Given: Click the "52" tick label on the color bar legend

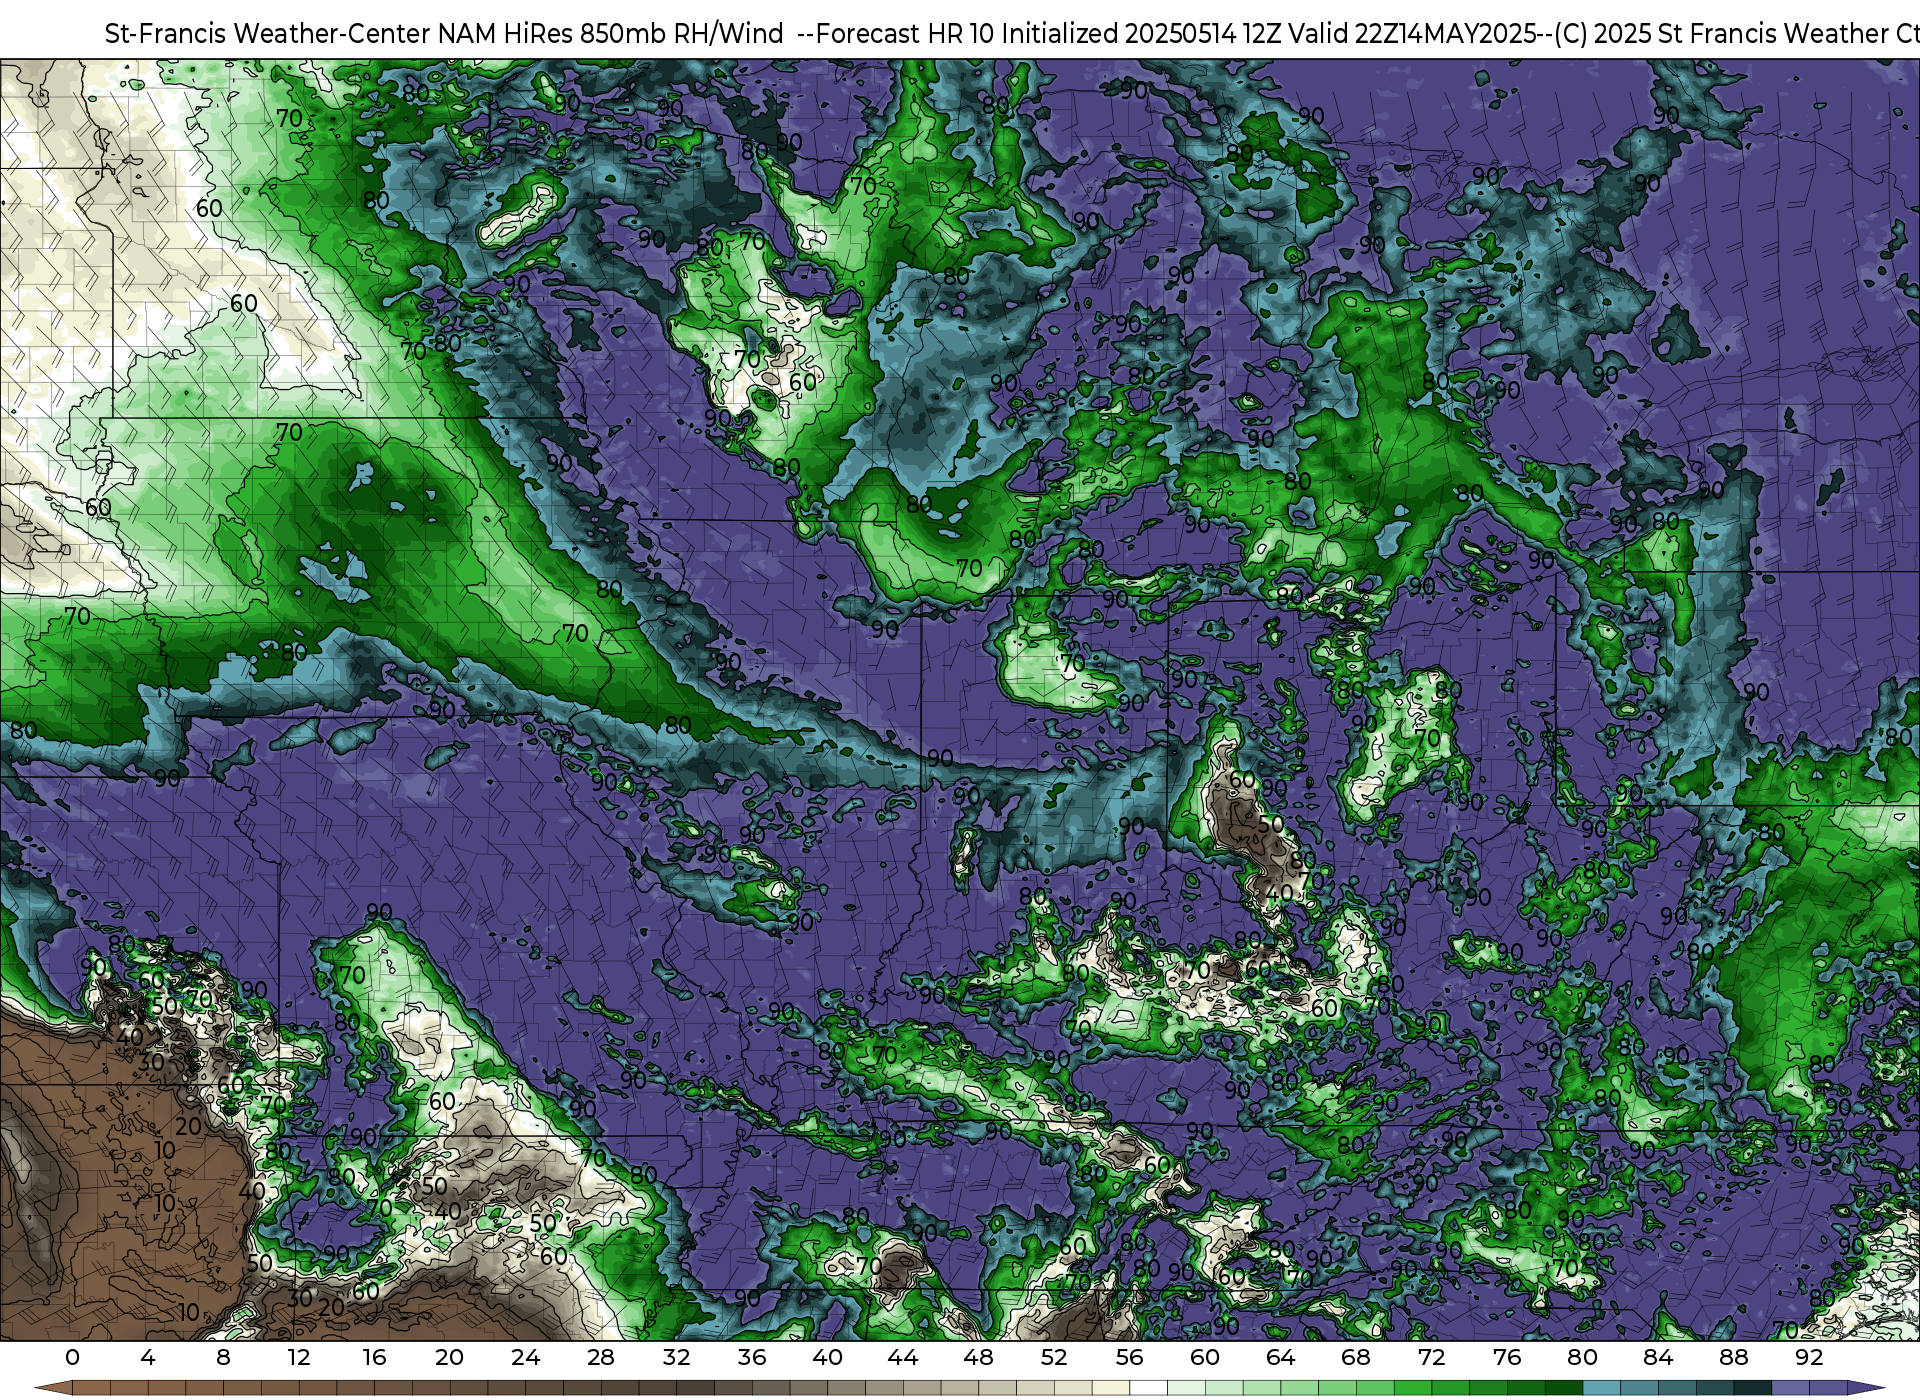Looking at the screenshot, I should pos(1054,1357).
